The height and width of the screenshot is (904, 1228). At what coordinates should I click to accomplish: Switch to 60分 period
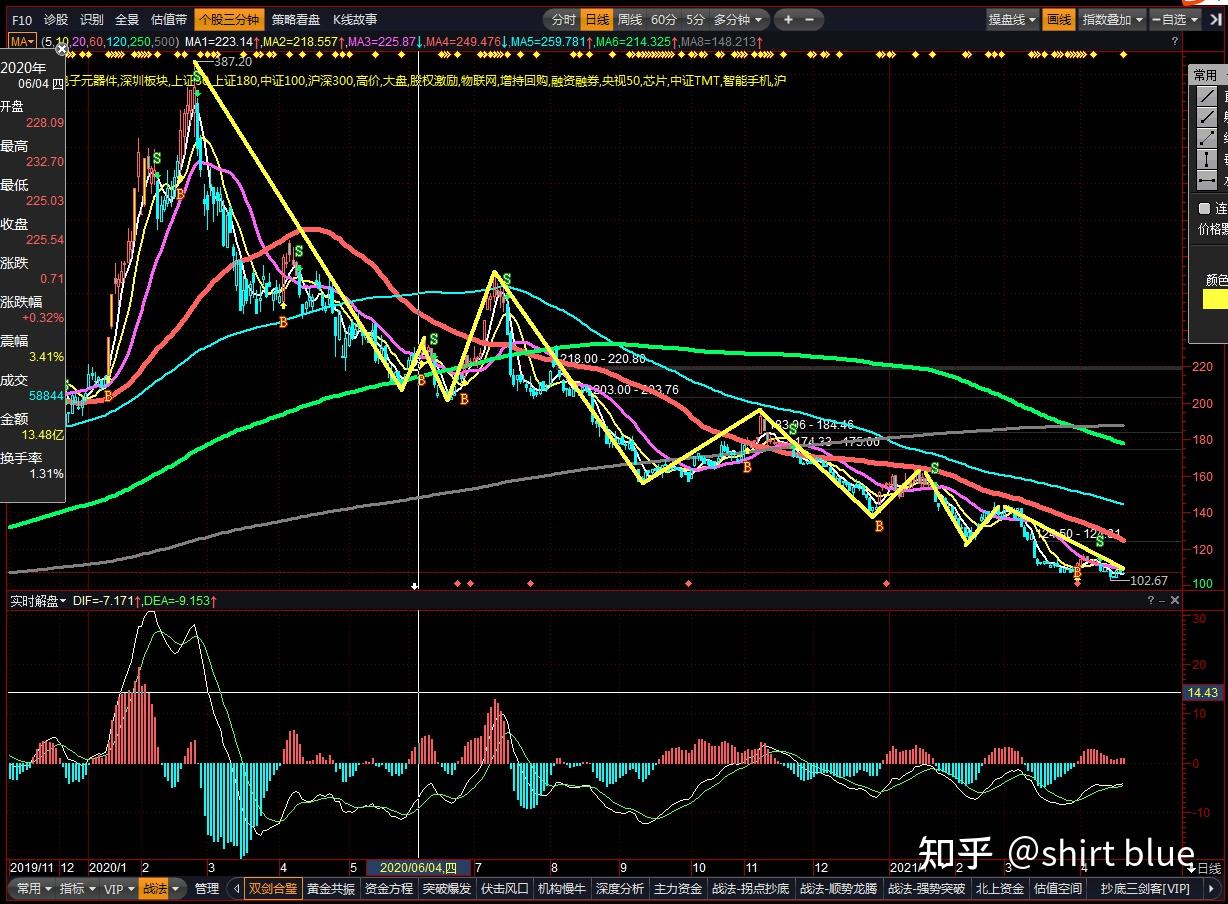pos(664,19)
